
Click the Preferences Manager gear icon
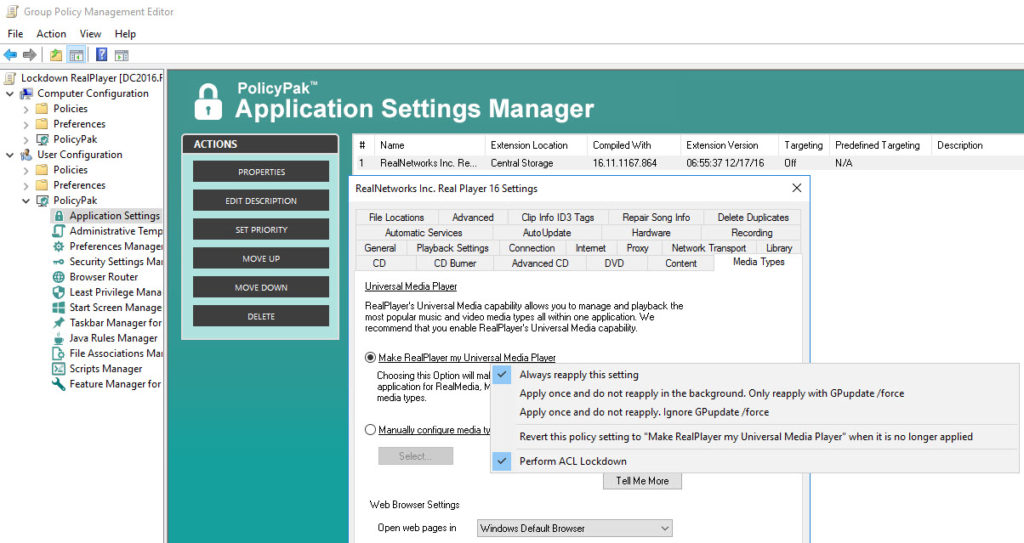59,246
